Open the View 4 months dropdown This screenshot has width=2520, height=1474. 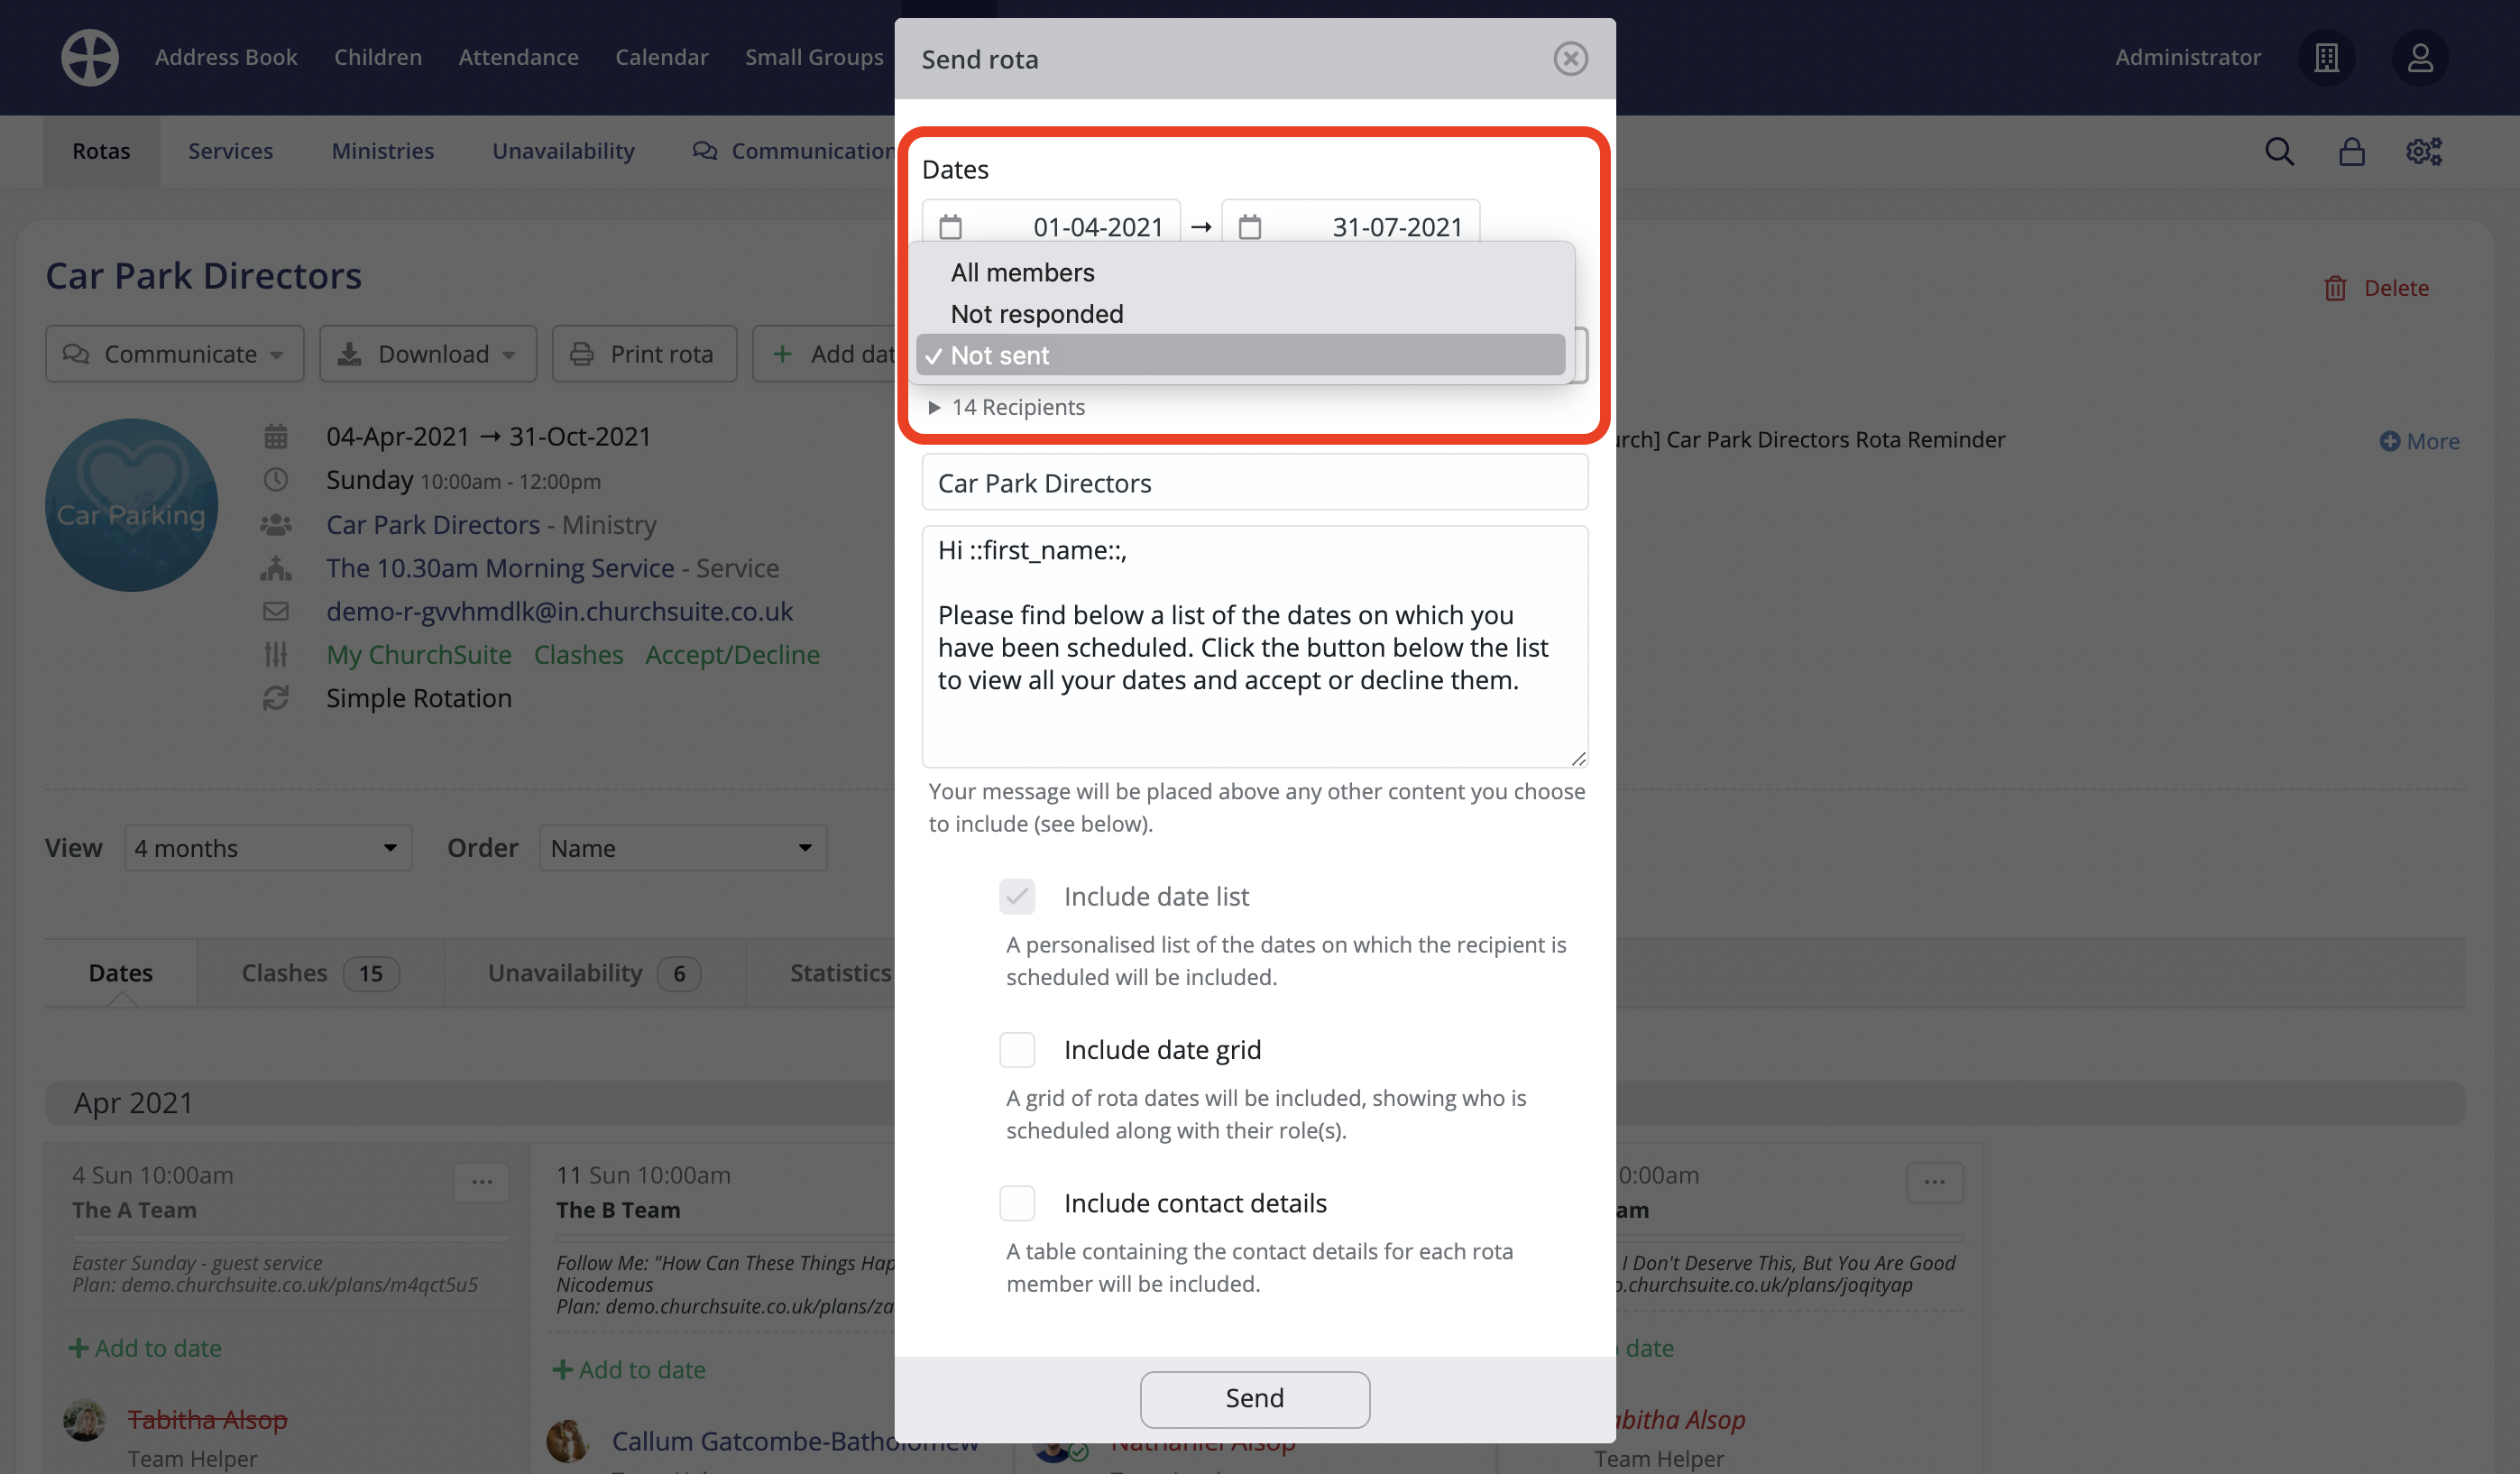click(268, 847)
